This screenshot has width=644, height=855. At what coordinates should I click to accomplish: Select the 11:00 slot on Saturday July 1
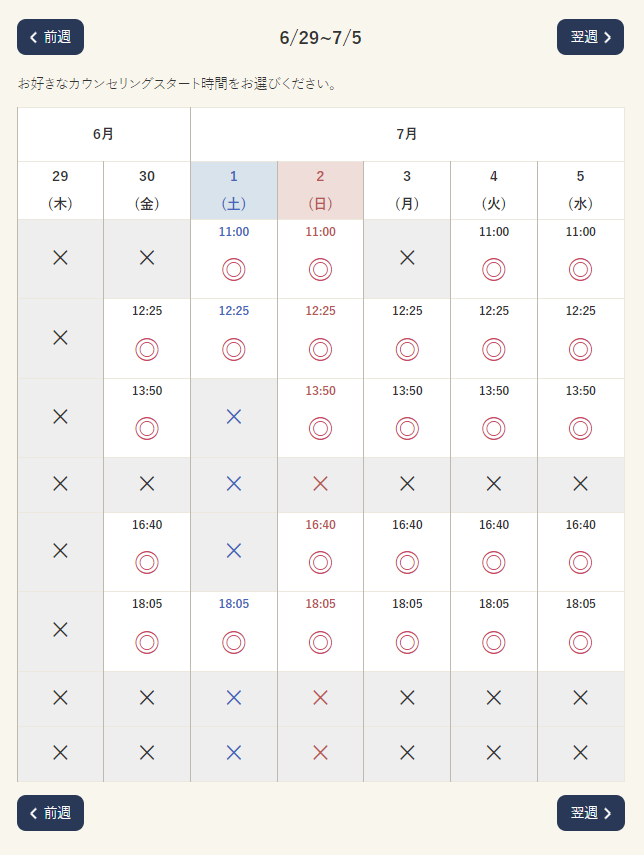[233, 259]
